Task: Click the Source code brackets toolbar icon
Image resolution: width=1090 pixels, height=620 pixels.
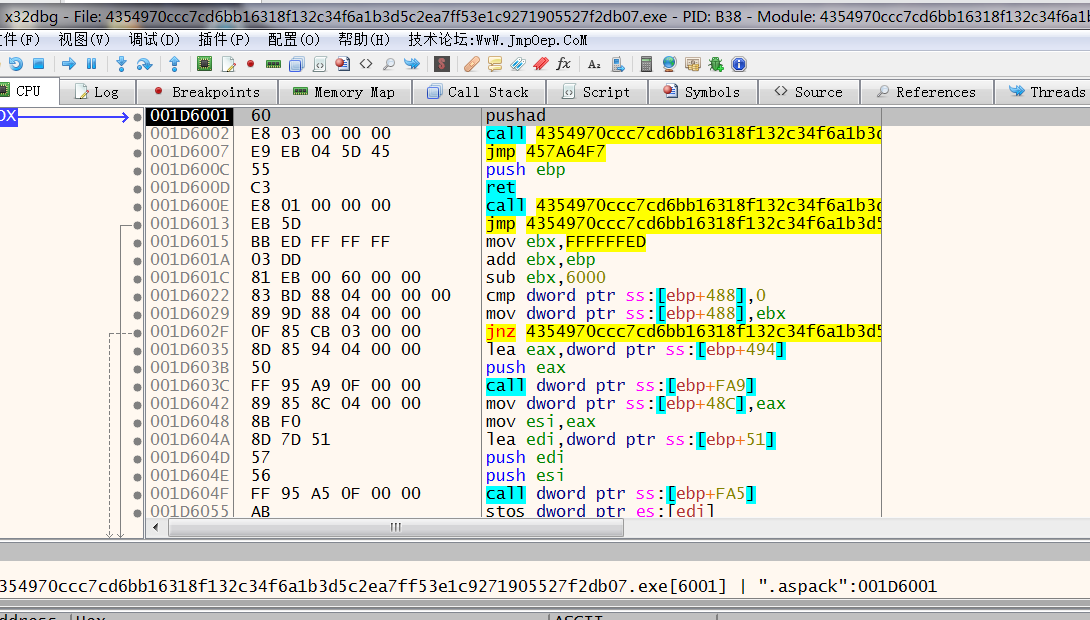Action: (366, 64)
